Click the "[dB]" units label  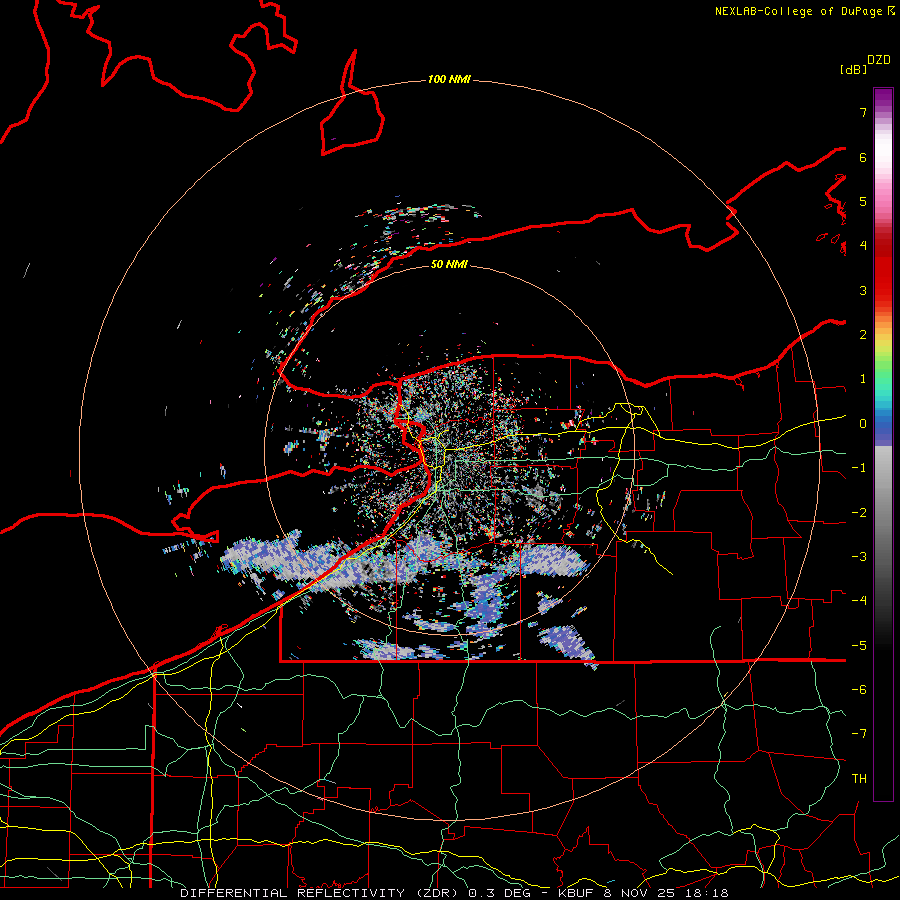click(x=854, y=69)
